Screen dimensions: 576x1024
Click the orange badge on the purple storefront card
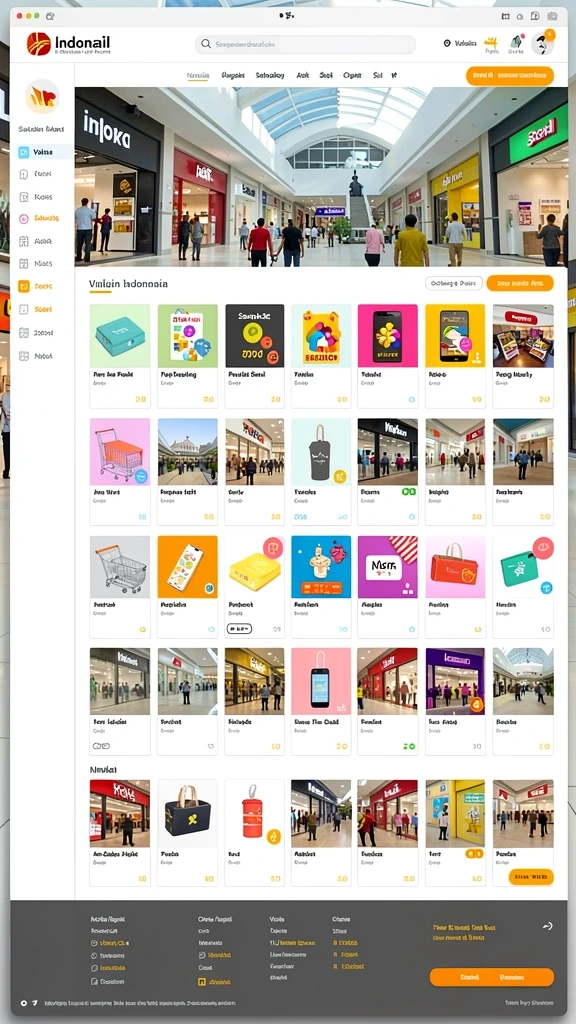[x=476, y=704]
